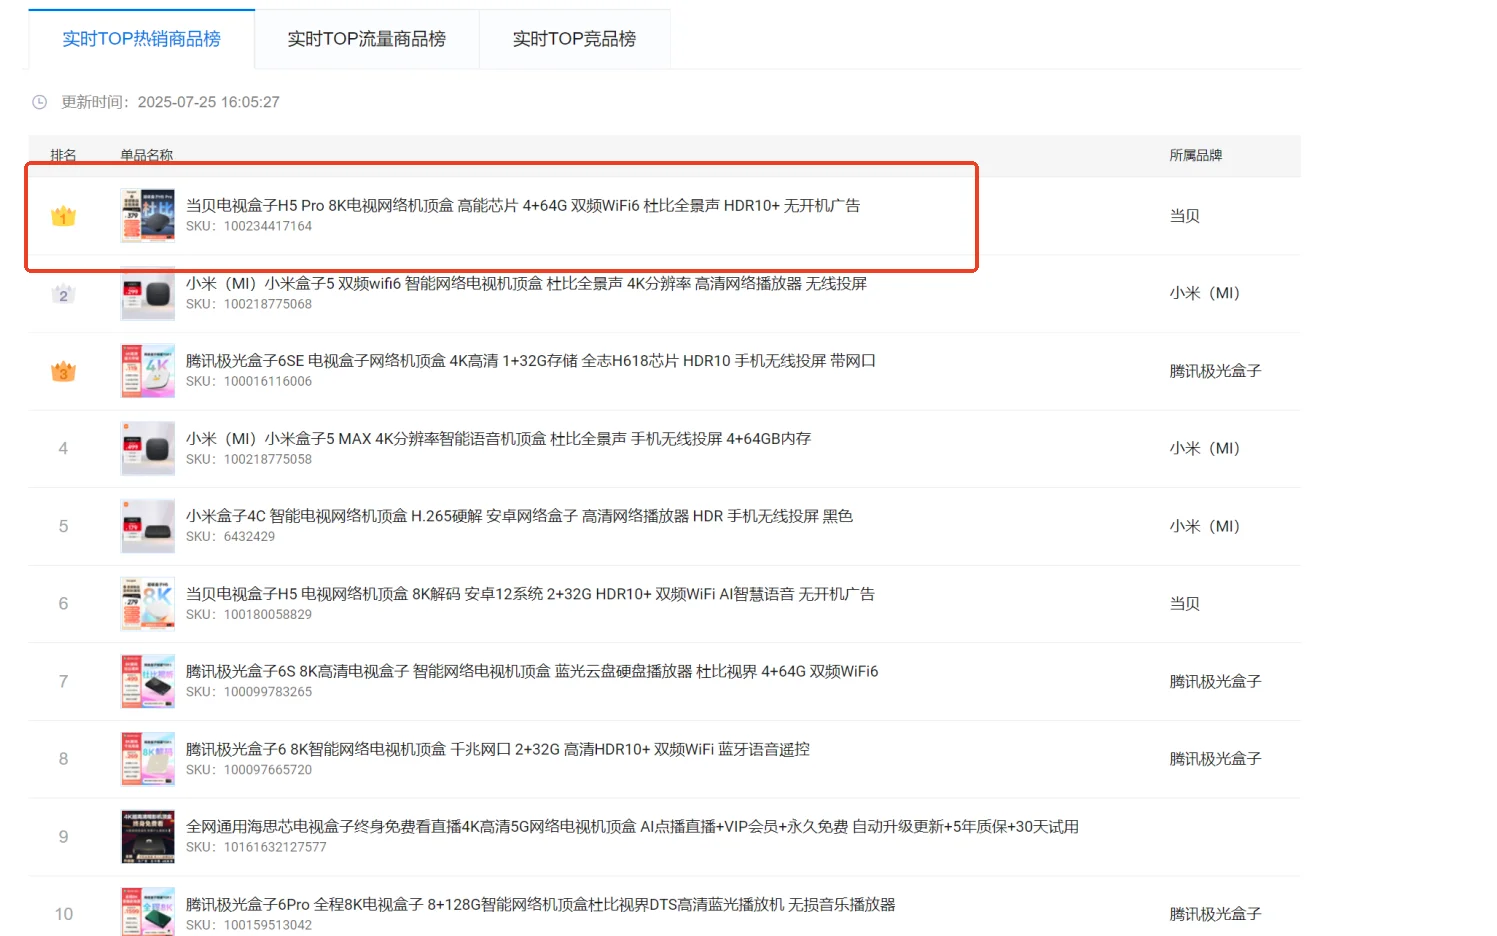Open thumbnail of 腾讯极光盒子6Pro
Image resolution: width=1497 pixels, height=936 pixels.
[x=148, y=912]
